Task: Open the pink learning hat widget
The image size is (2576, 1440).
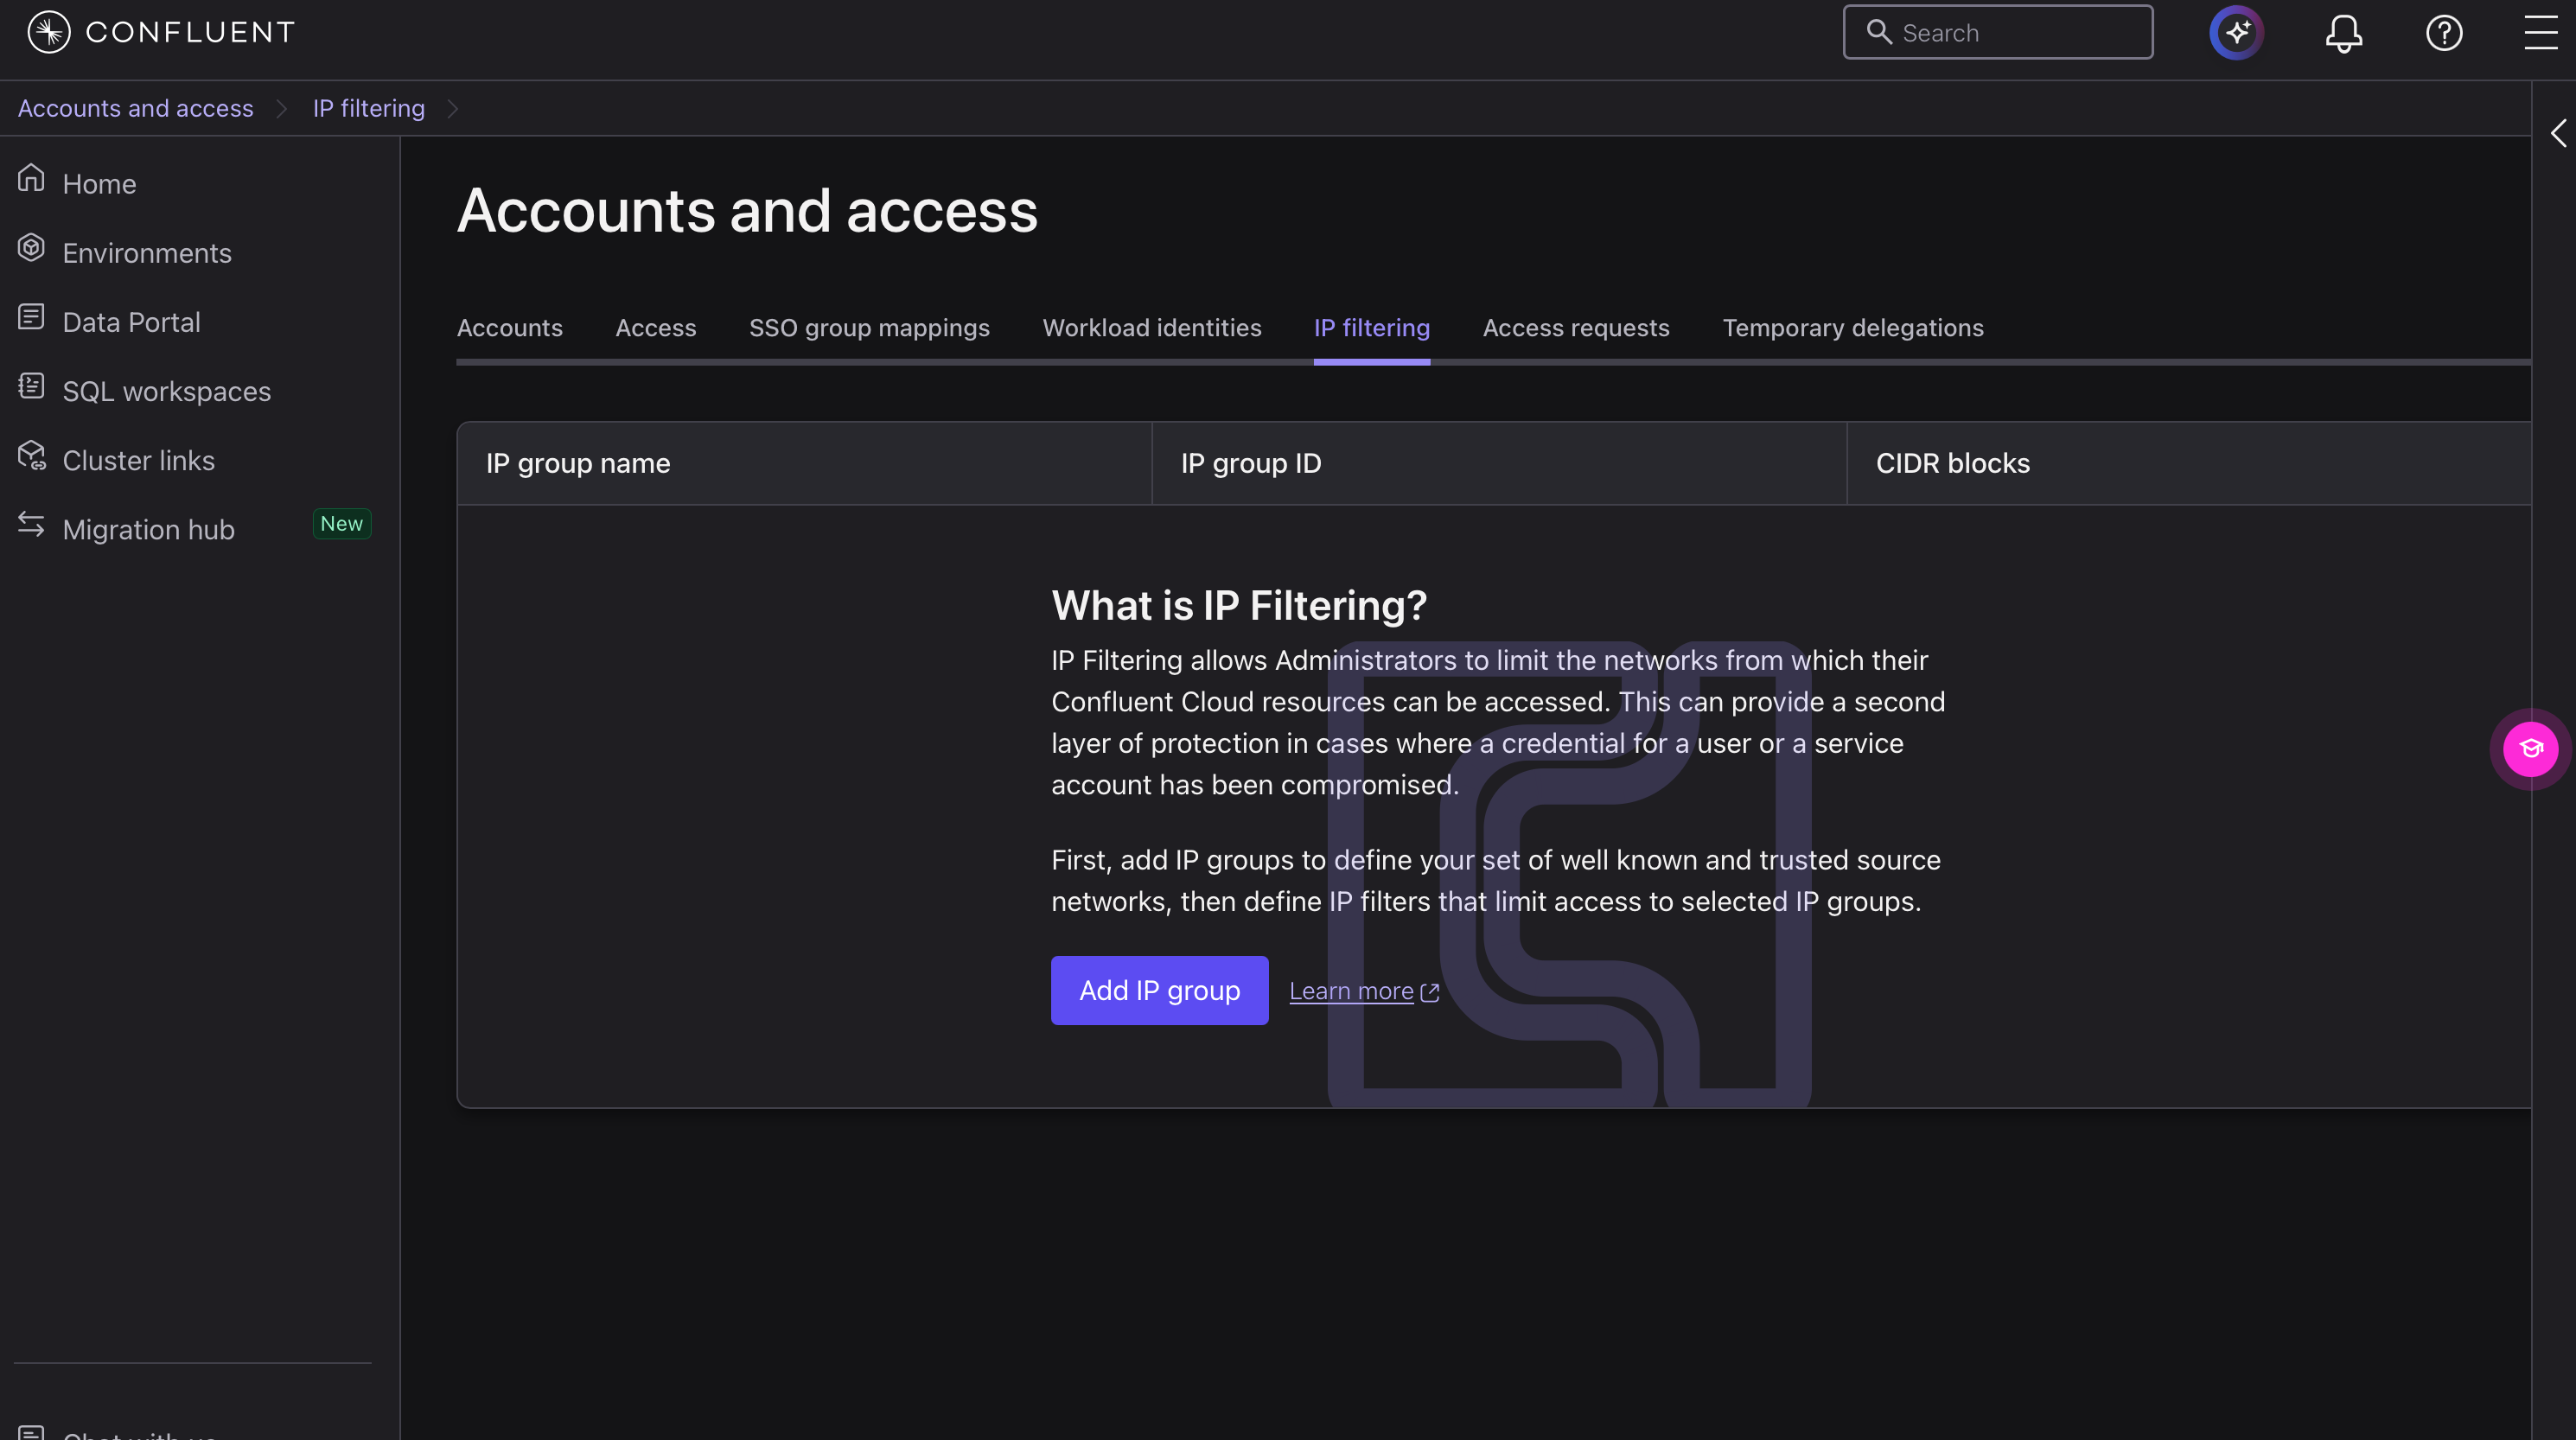Action: pyautogui.click(x=2530, y=748)
